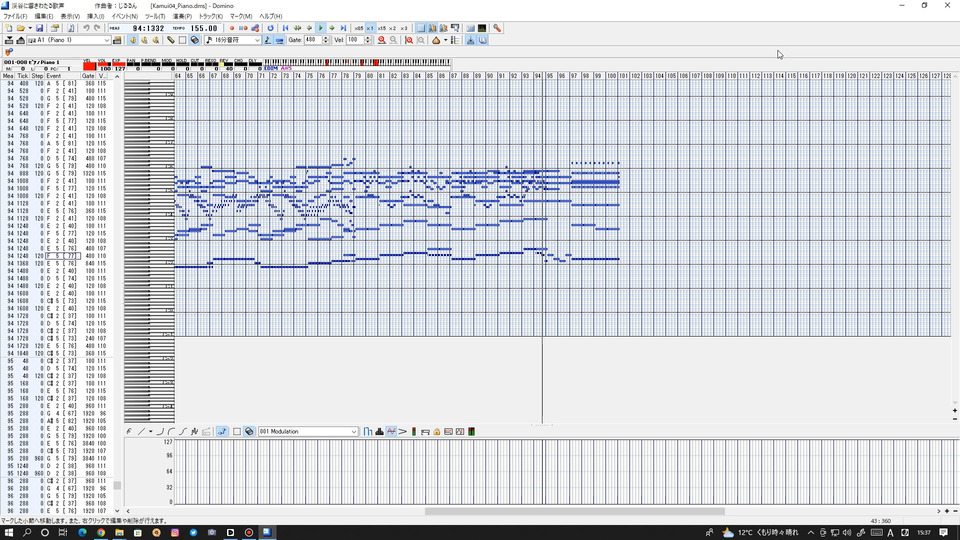Select the straight line tool in controller toolbar
Image resolution: width=960 pixels, height=540 pixels.
pyautogui.click(x=141, y=432)
